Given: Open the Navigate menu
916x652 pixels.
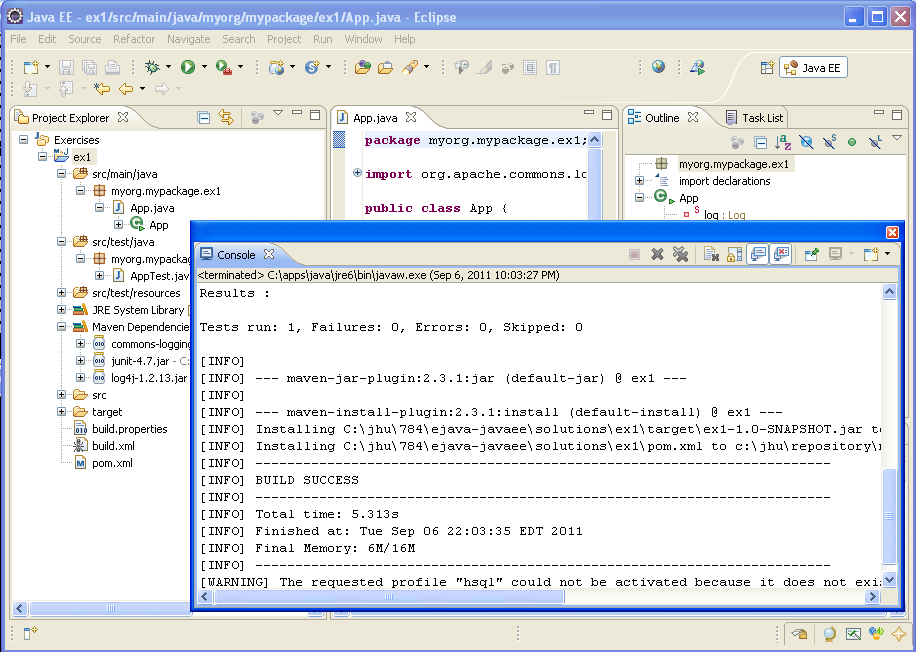Looking at the screenshot, I should tap(188, 39).
